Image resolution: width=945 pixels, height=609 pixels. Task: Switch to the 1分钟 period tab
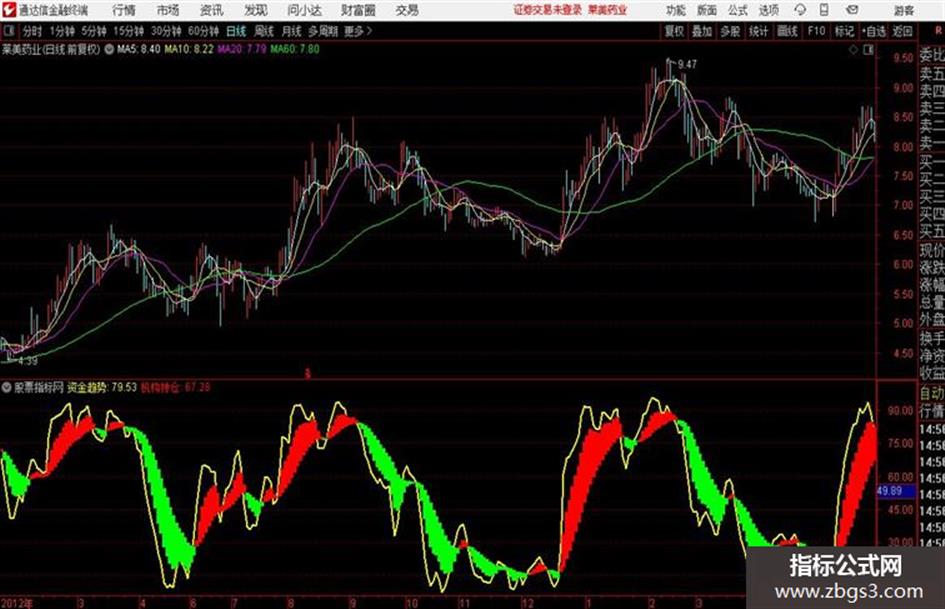[62, 31]
